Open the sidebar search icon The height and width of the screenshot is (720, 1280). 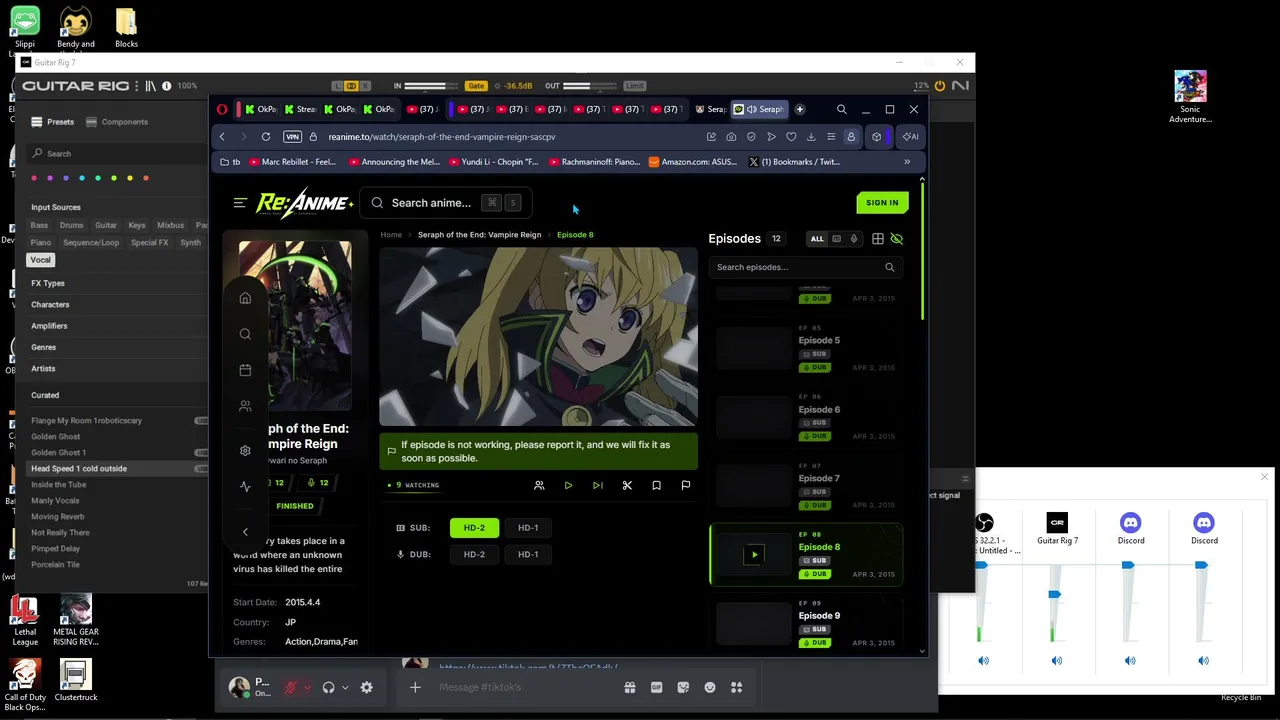click(x=245, y=334)
